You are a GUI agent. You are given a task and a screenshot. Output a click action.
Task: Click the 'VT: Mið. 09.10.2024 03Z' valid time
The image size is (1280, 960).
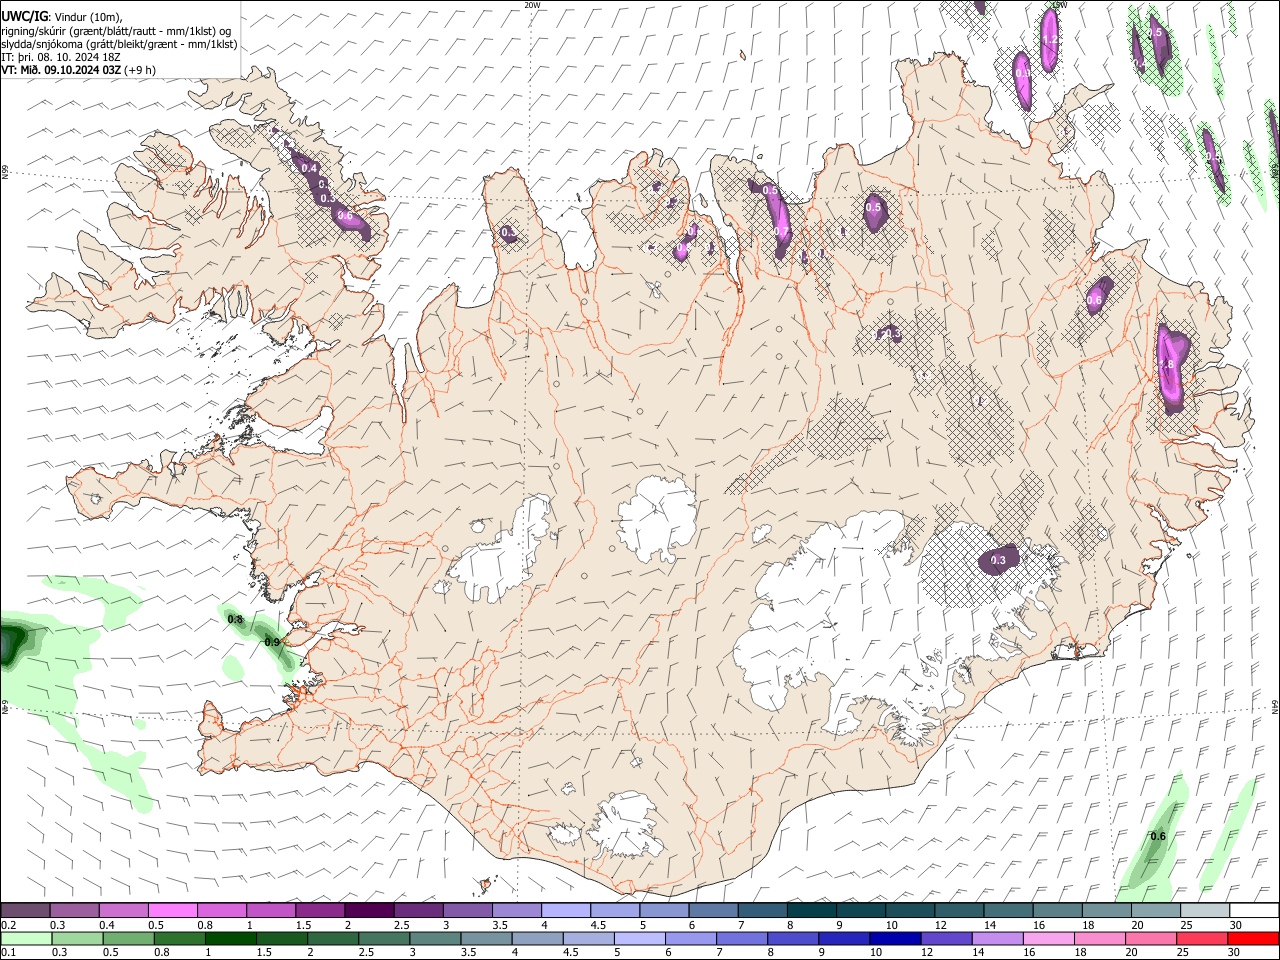[62, 70]
